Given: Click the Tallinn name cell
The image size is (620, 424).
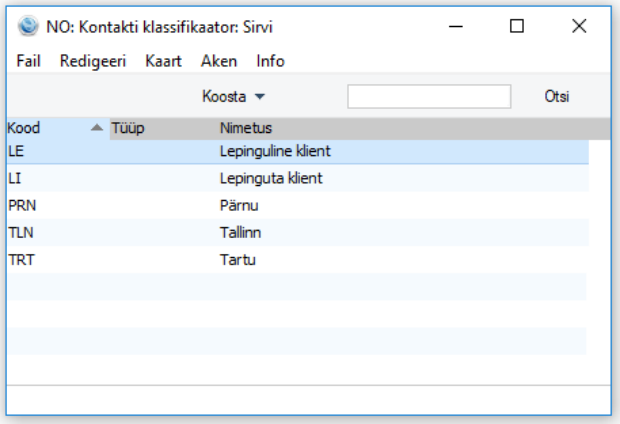Looking at the screenshot, I should point(240,233).
